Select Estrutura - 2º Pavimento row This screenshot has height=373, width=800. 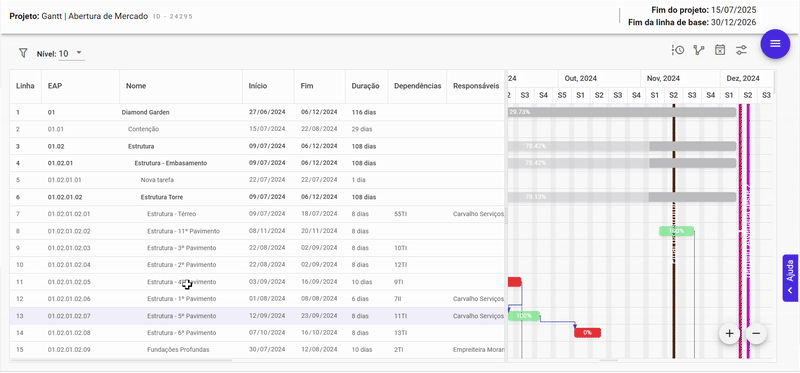257,265
